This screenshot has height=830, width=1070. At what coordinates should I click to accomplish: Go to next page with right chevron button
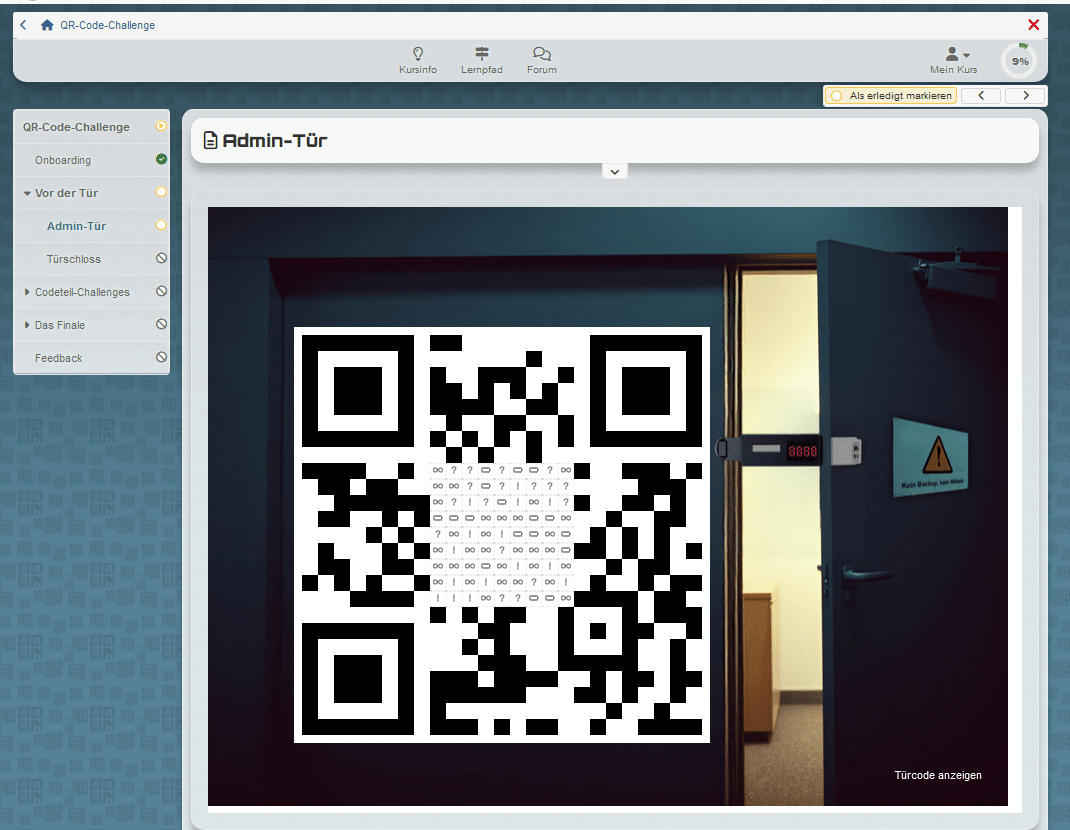1025,96
